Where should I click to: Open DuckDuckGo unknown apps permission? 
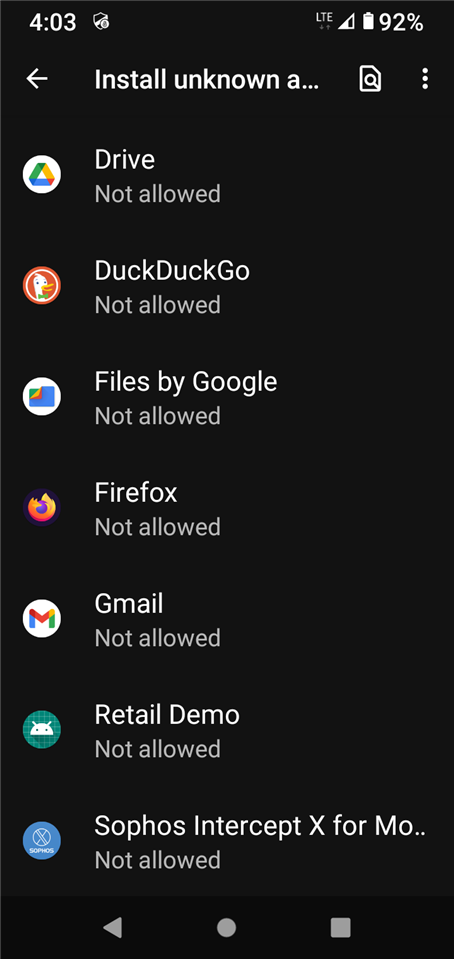227,286
